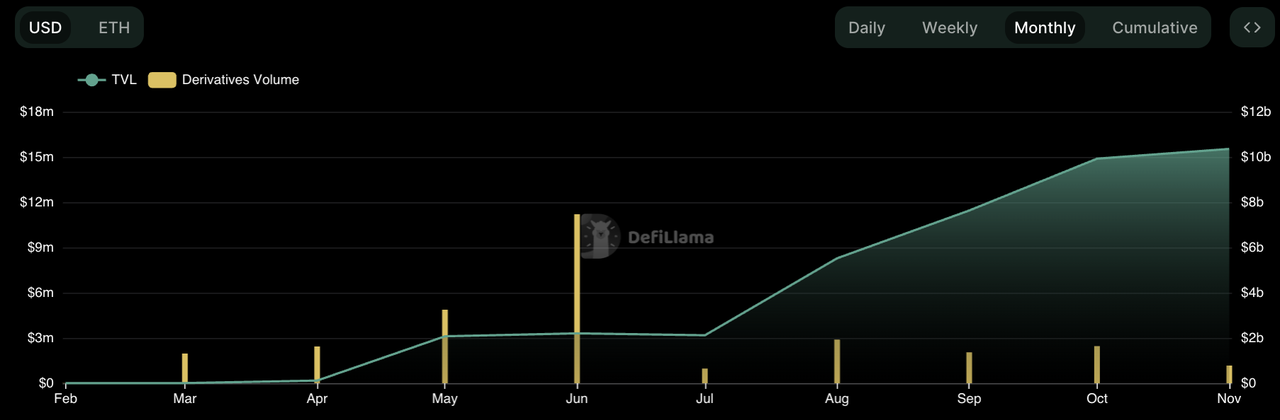Click the August derivatives volume bar
The height and width of the screenshot is (420, 1280).
pyautogui.click(x=837, y=361)
